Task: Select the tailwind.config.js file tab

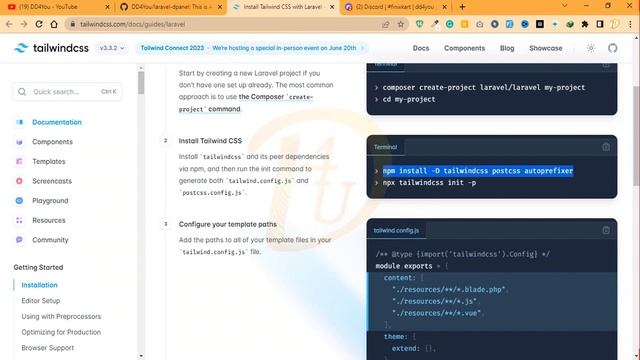Action: (x=396, y=230)
